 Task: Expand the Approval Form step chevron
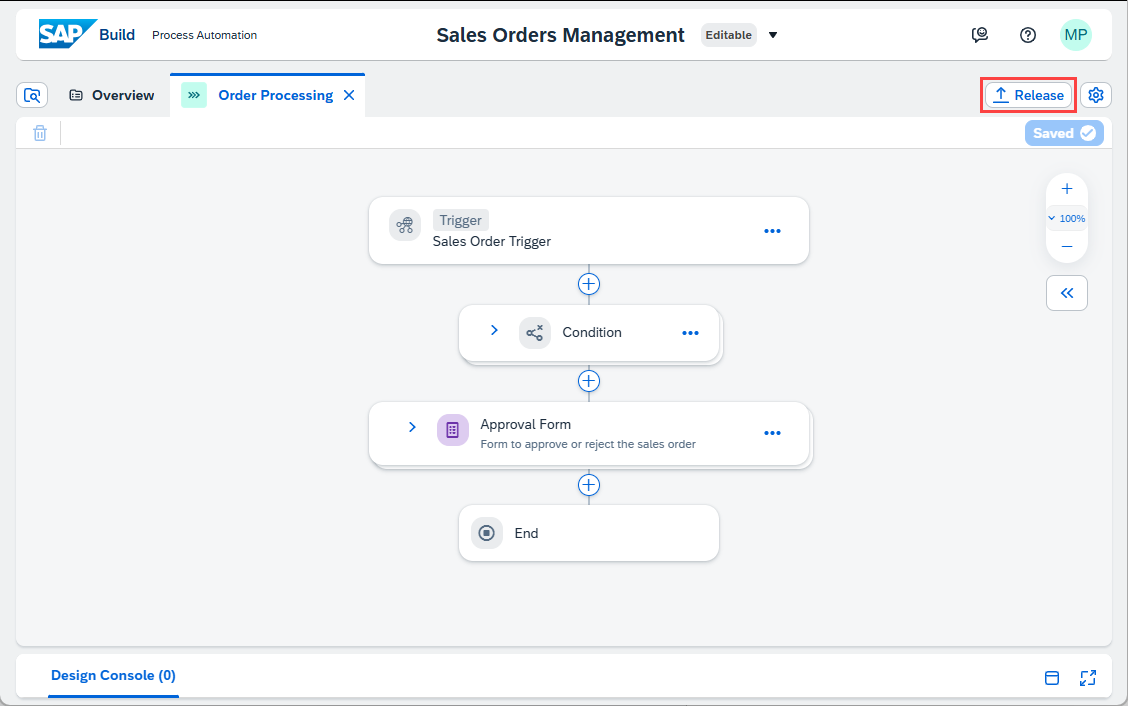pos(412,427)
